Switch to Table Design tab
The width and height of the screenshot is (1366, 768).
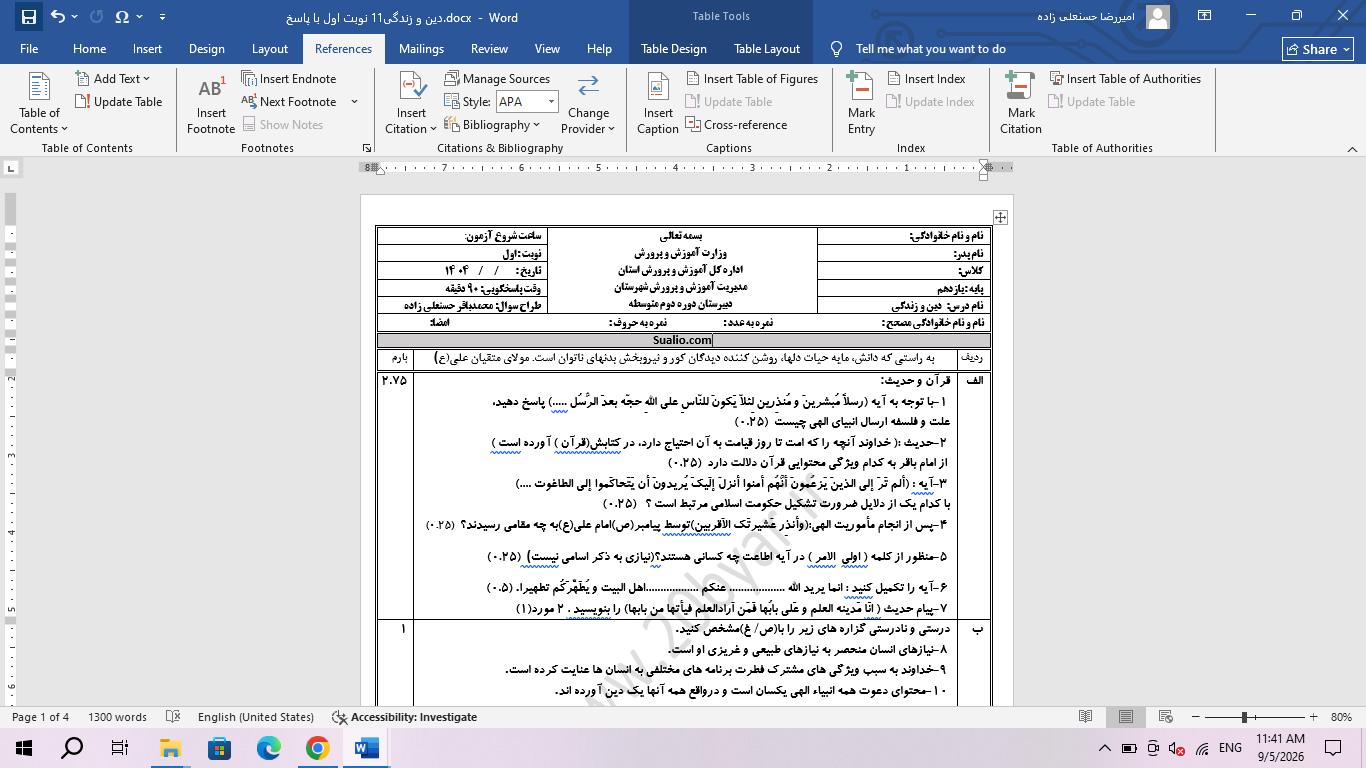pos(674,49)
